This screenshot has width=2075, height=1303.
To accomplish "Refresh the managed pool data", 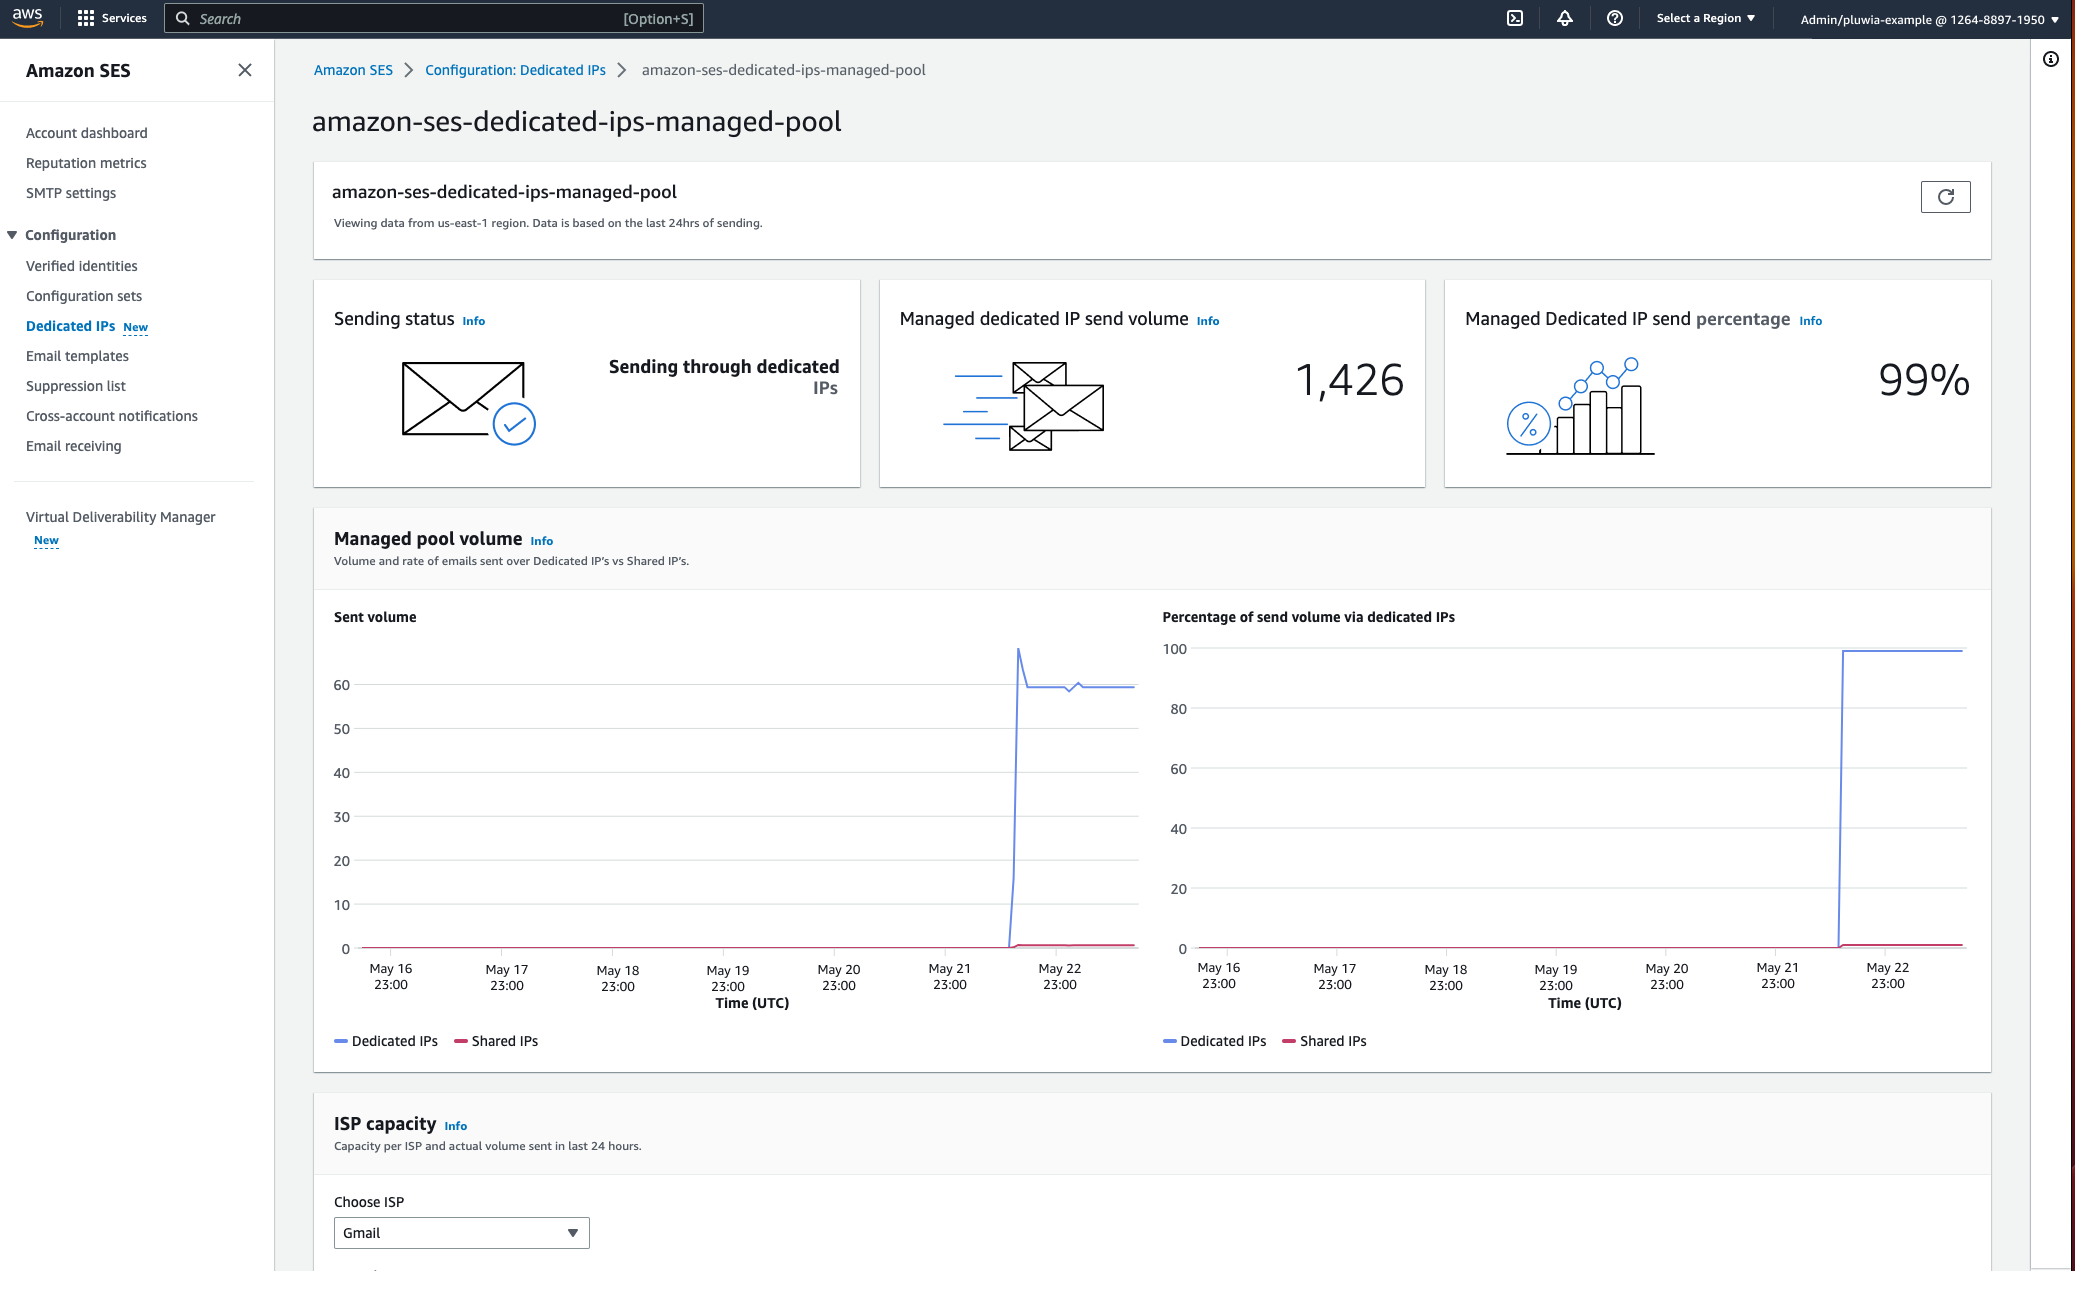I will pyautogui.click(x=1945, y=197).
